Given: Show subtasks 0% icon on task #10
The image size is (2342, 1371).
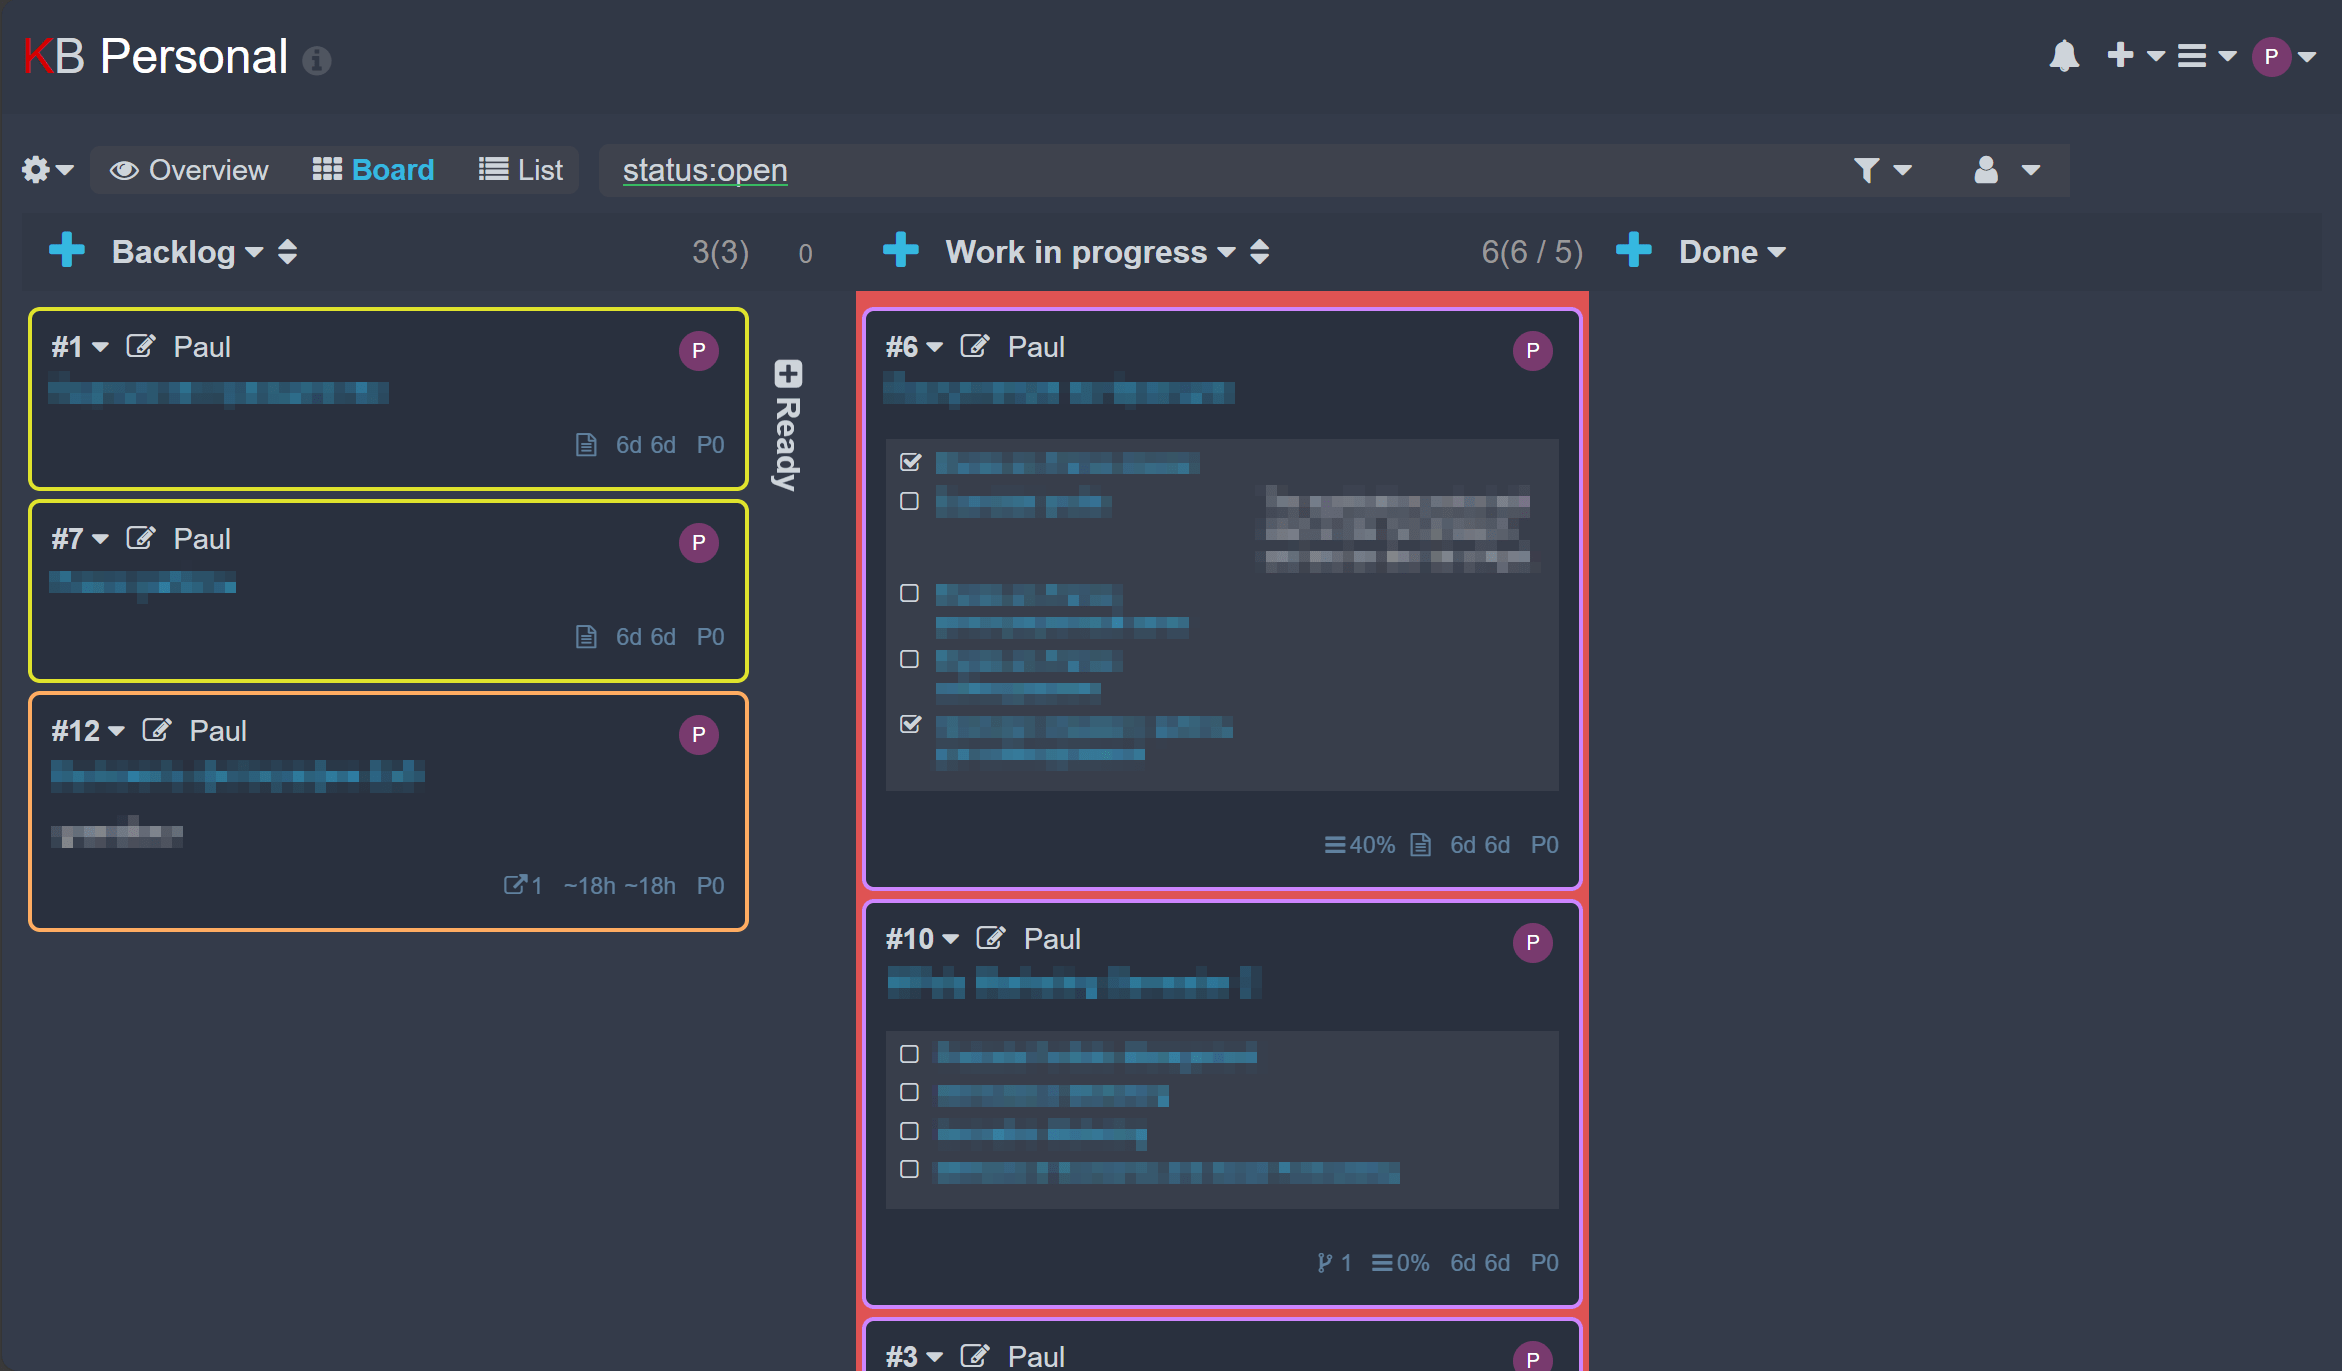Looking at the screenshot, I should pos(1400,1263).
